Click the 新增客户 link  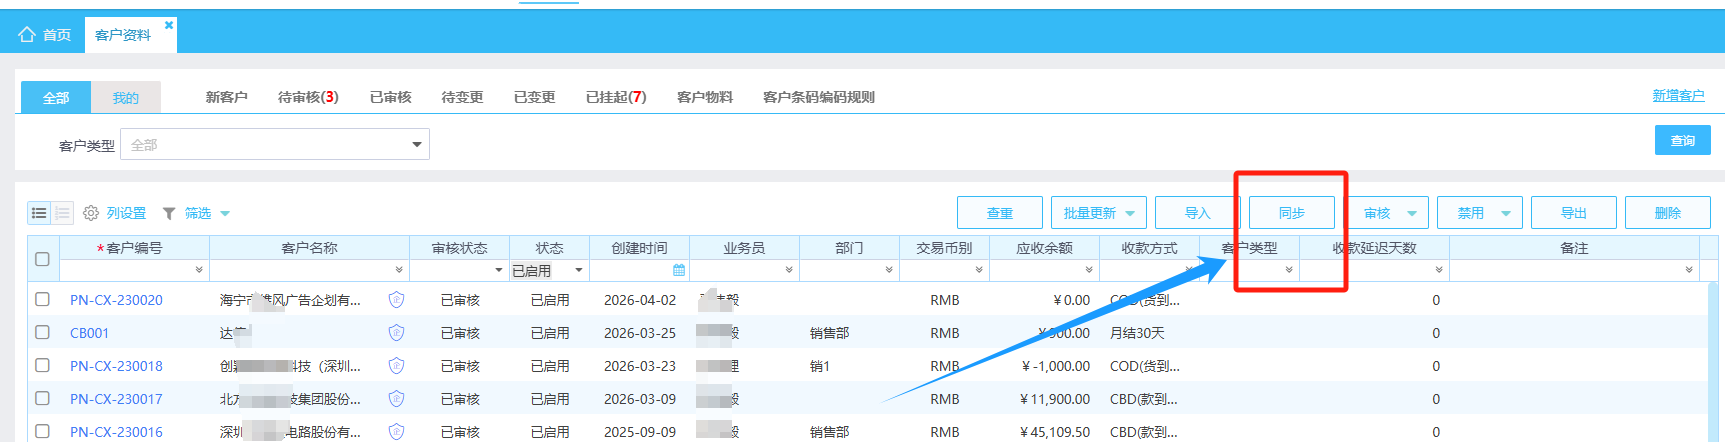1678,95
